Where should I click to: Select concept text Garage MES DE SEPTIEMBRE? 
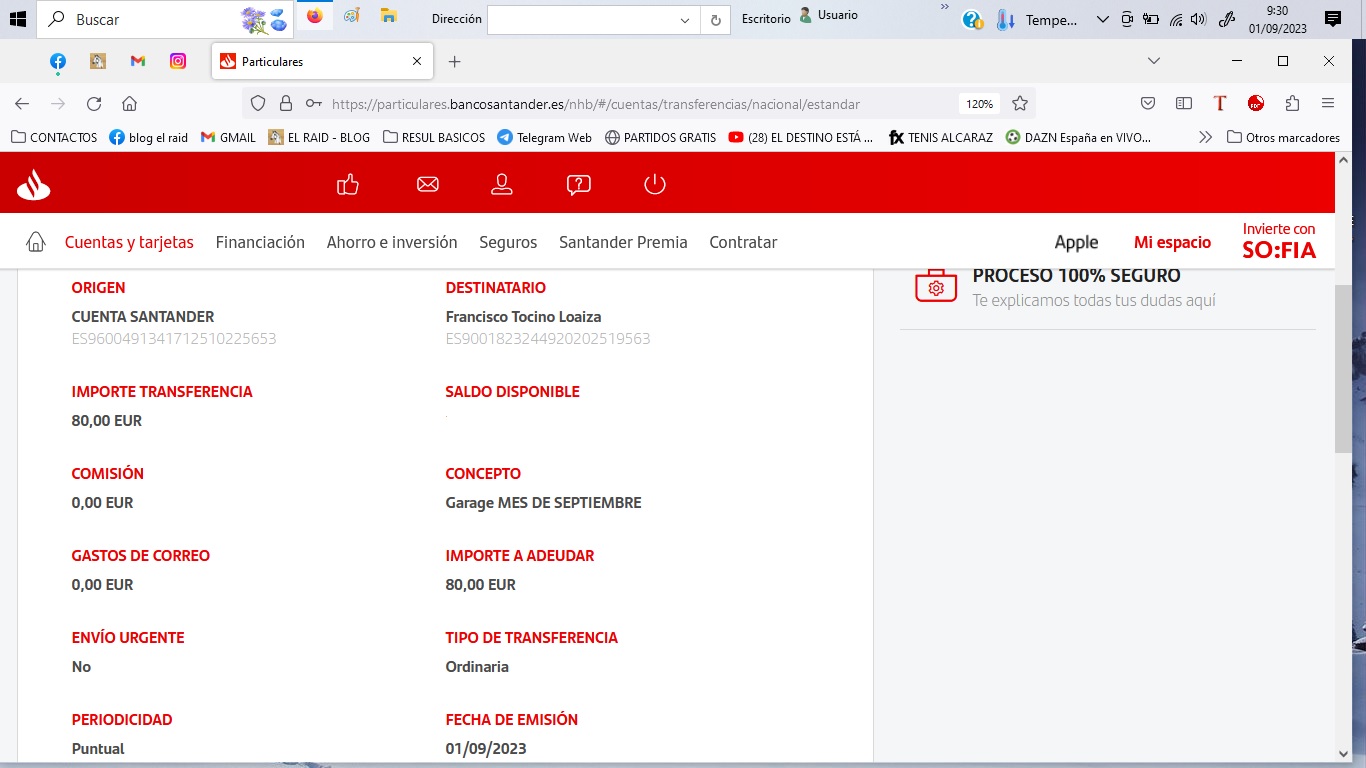tap(543, 503)
